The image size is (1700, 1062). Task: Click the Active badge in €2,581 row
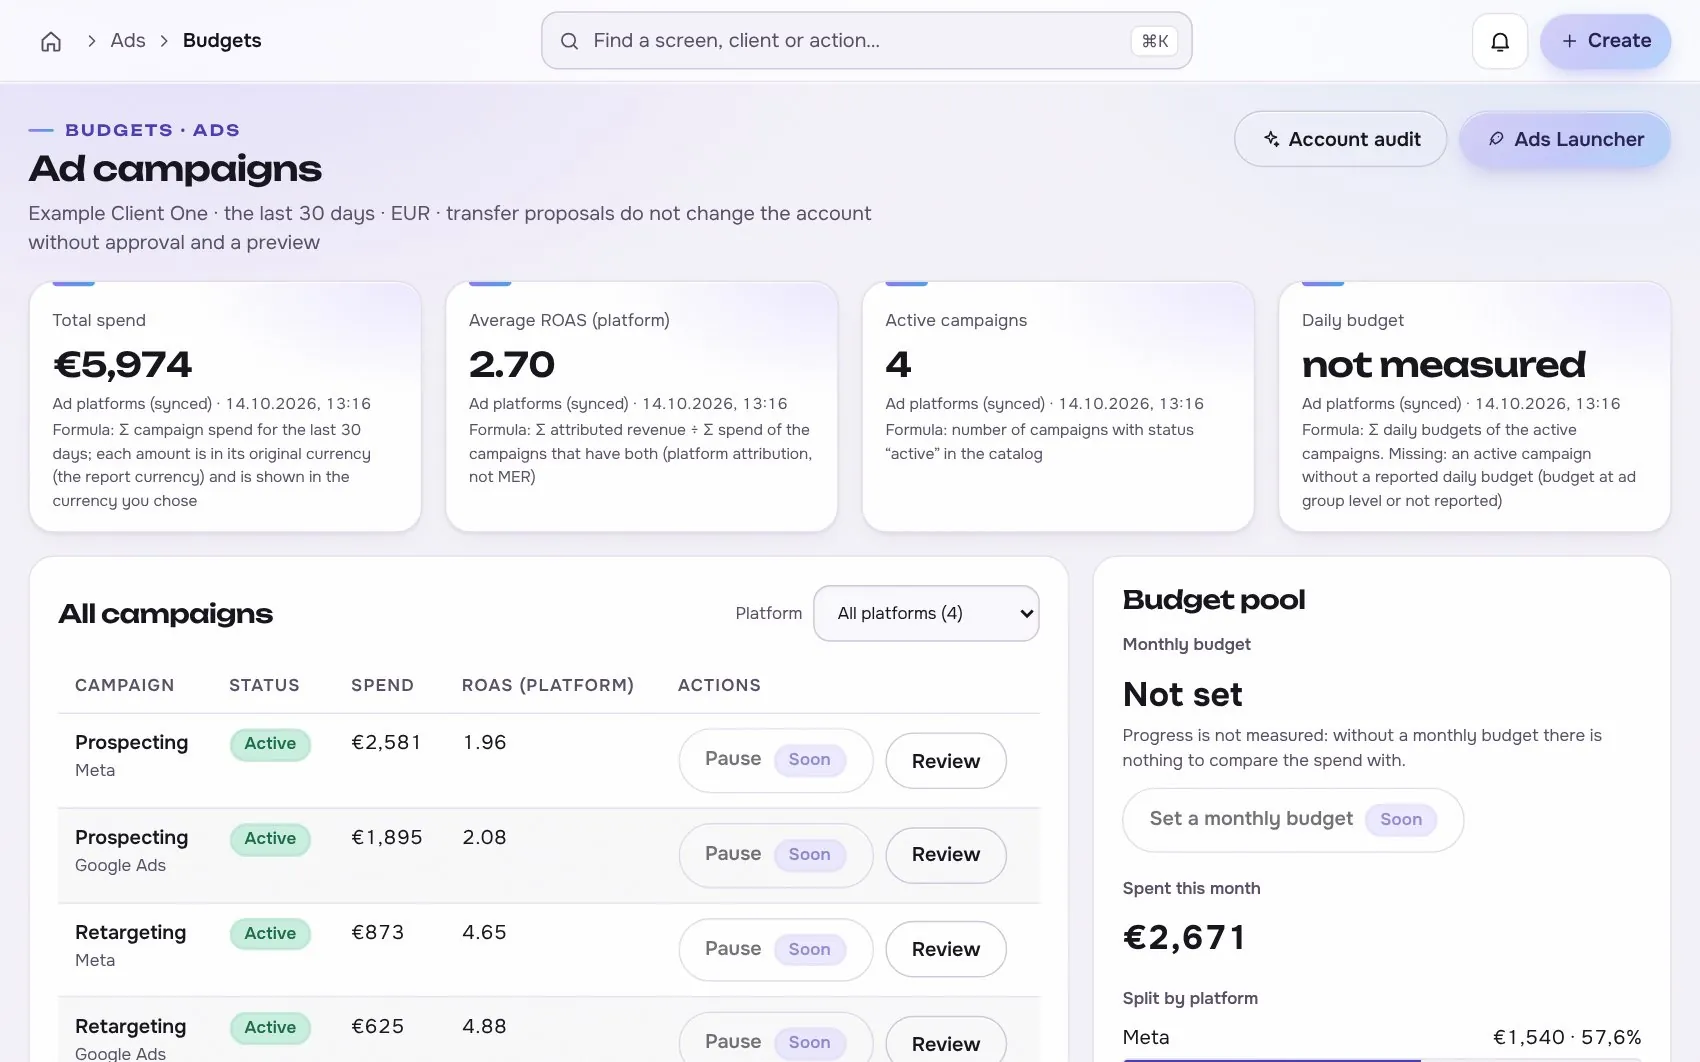(270, 744)
